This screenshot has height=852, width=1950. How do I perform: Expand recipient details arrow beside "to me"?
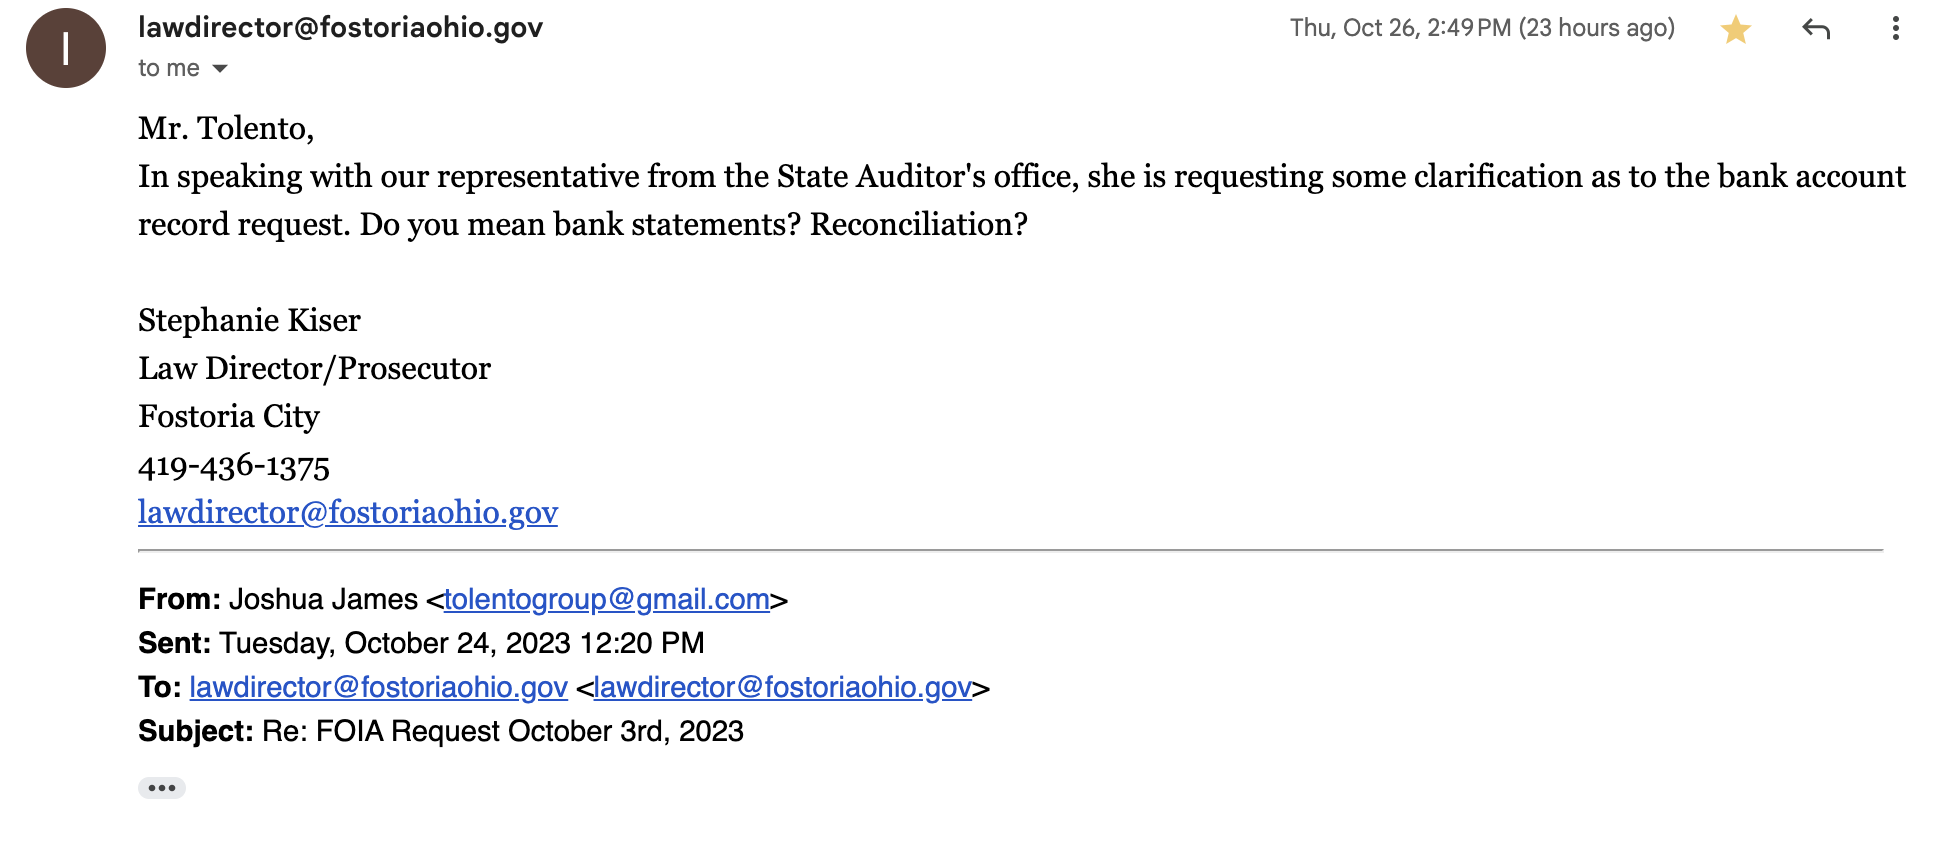coord(220,68)
